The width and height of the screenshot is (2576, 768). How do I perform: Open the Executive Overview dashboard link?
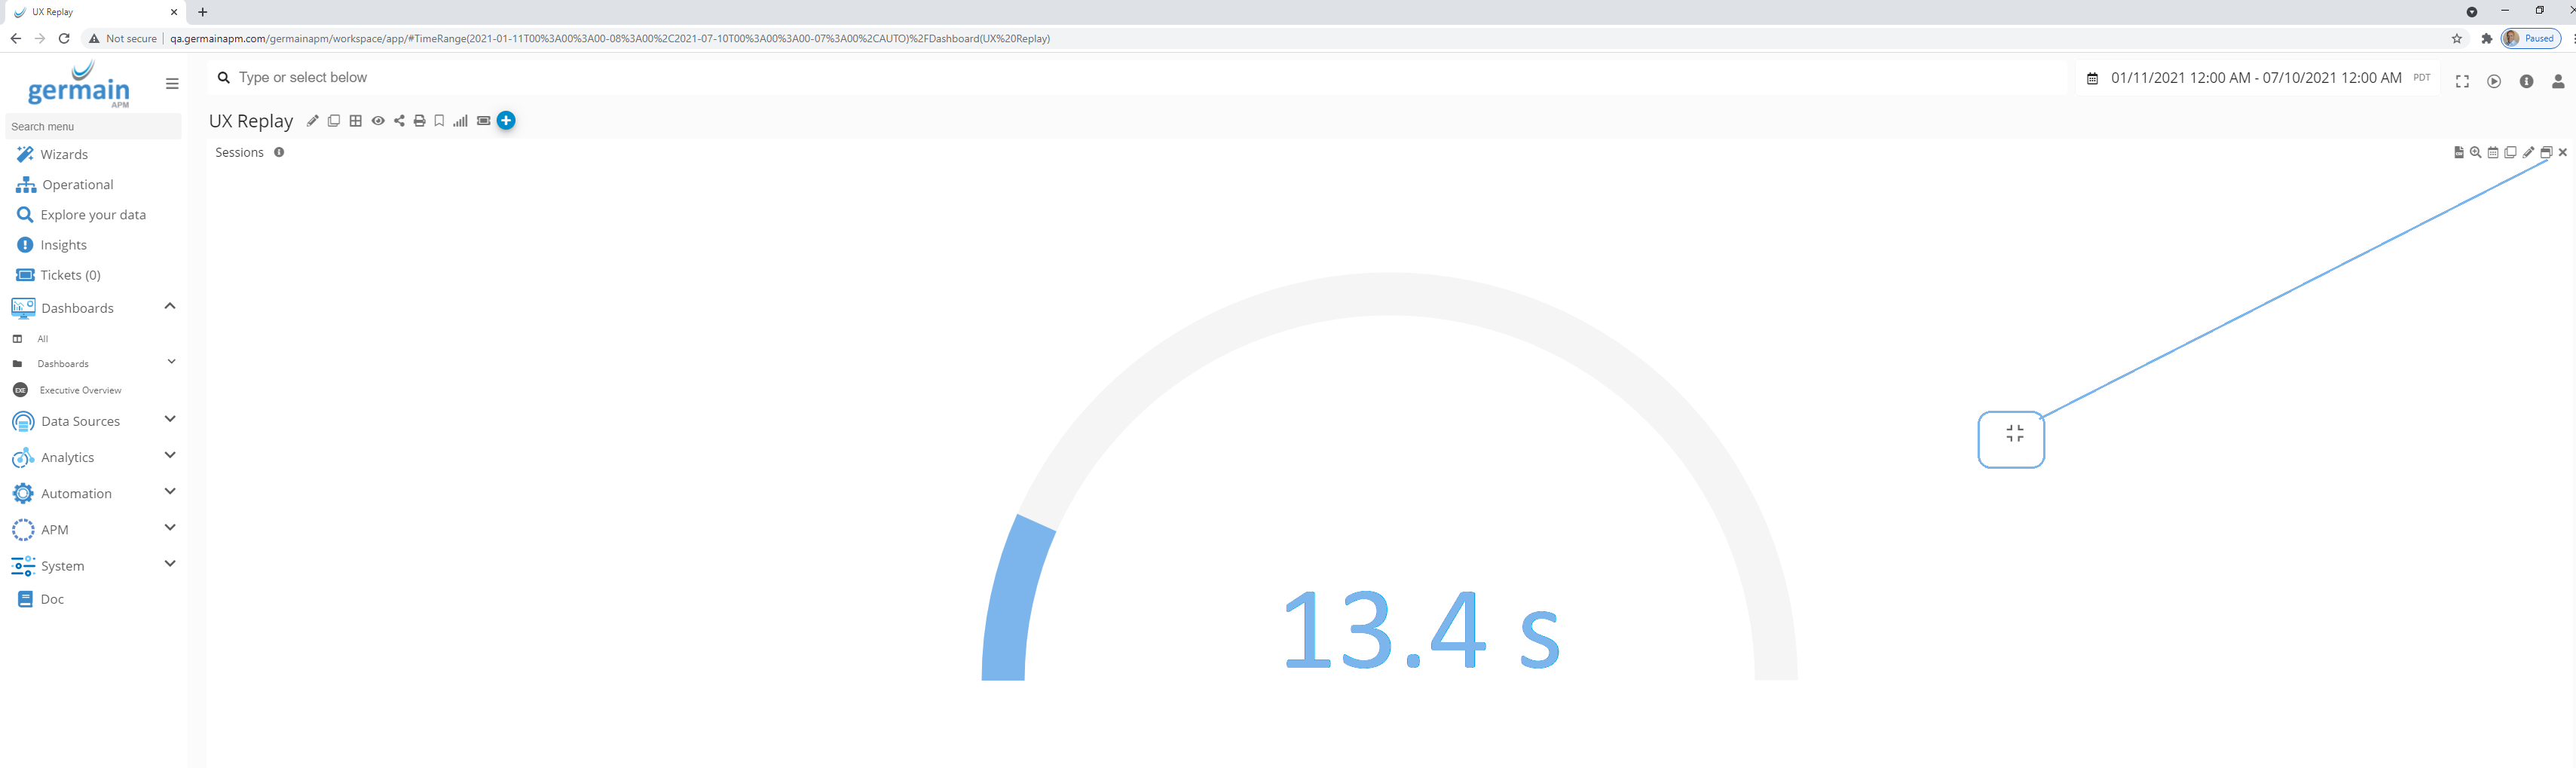[80, 390]
